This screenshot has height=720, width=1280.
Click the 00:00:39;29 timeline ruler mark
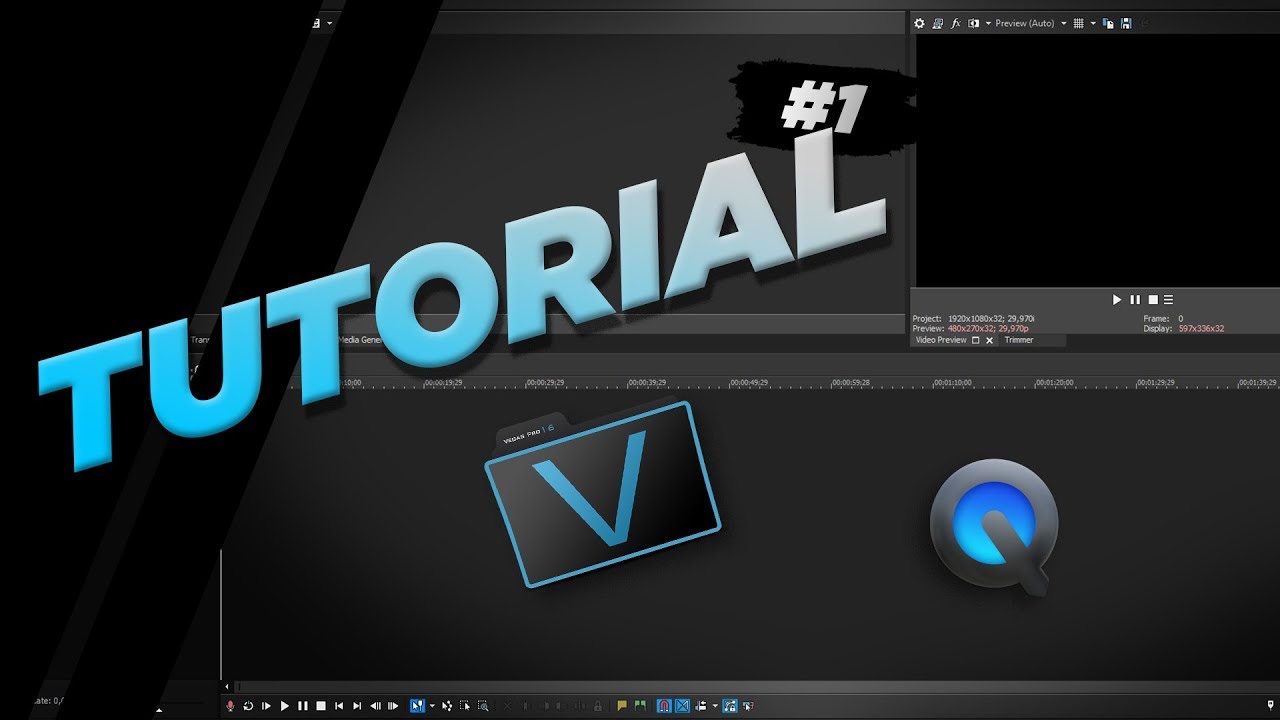(x=647, y=382)
